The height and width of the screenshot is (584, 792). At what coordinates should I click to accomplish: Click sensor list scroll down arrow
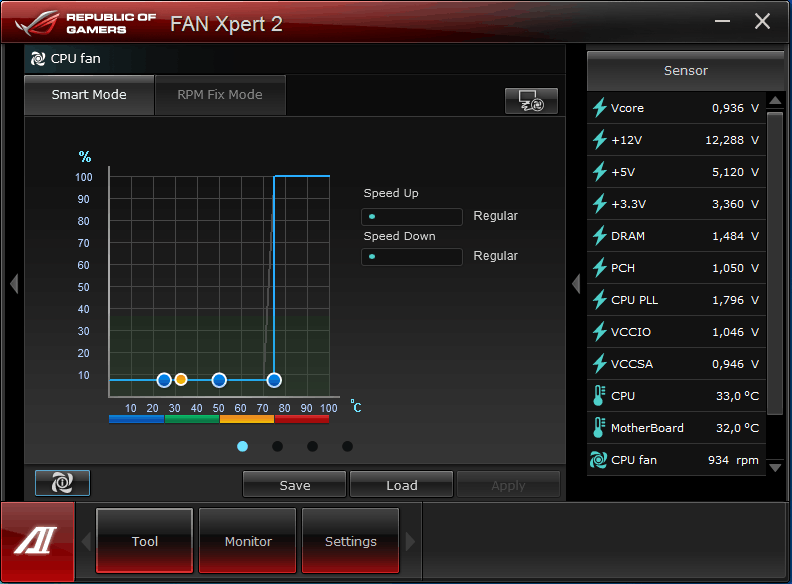click(x=775, y=467)
